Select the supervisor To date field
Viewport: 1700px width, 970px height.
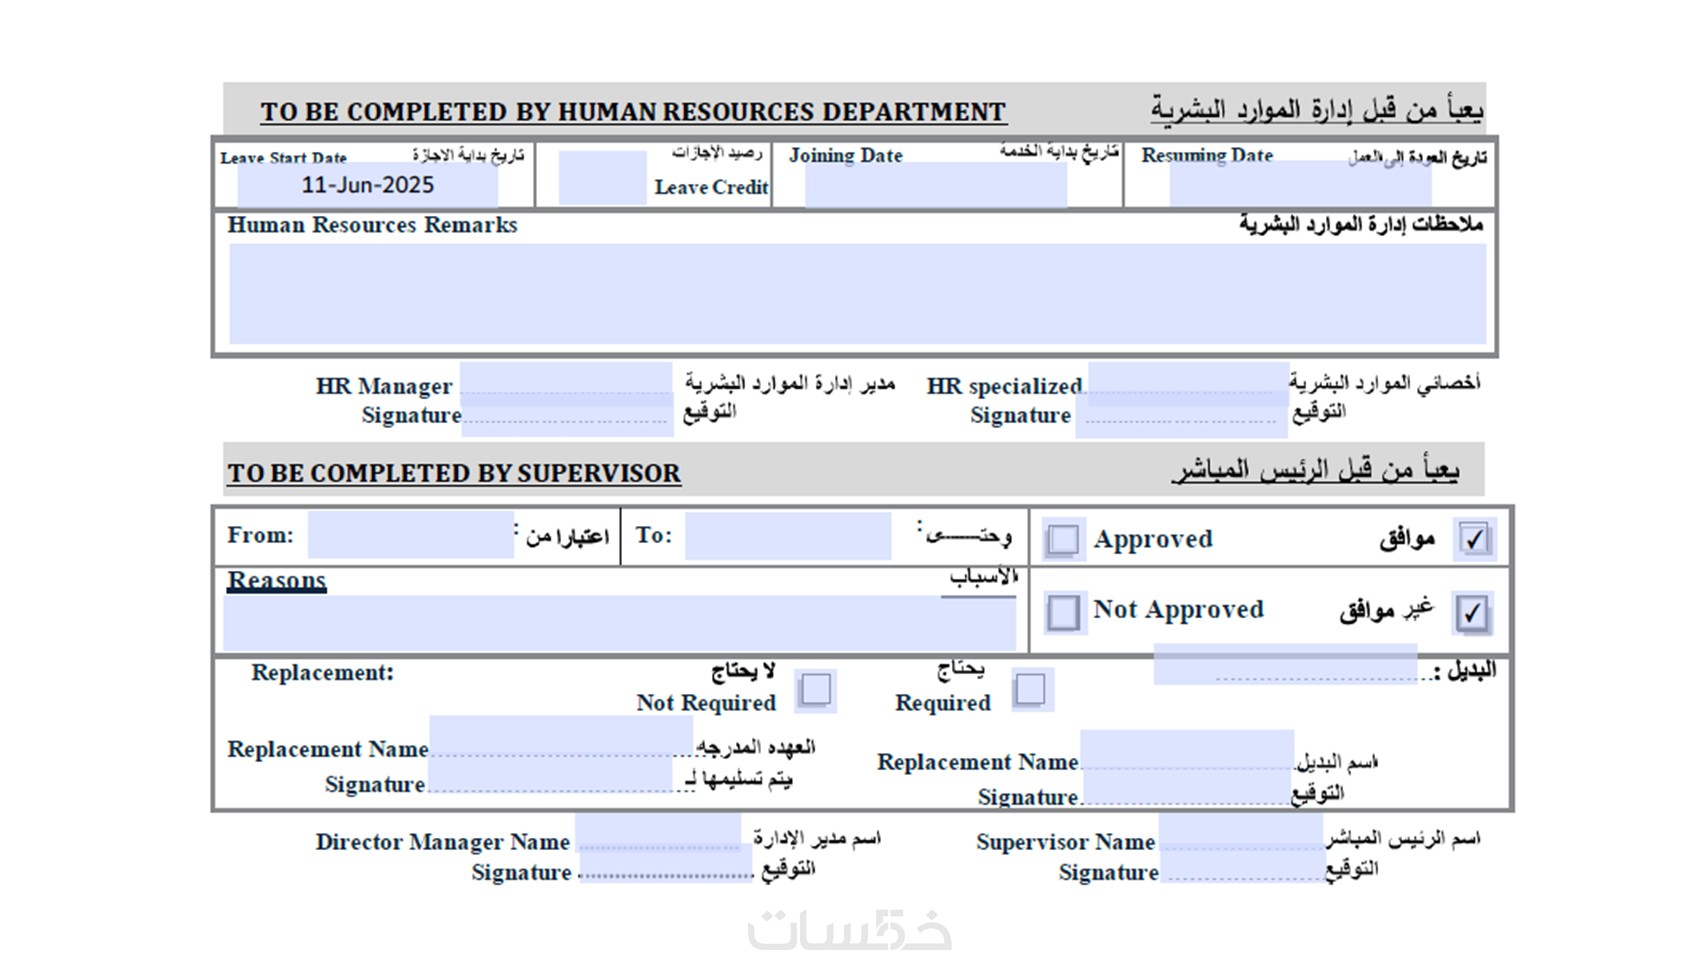[788, 535]
